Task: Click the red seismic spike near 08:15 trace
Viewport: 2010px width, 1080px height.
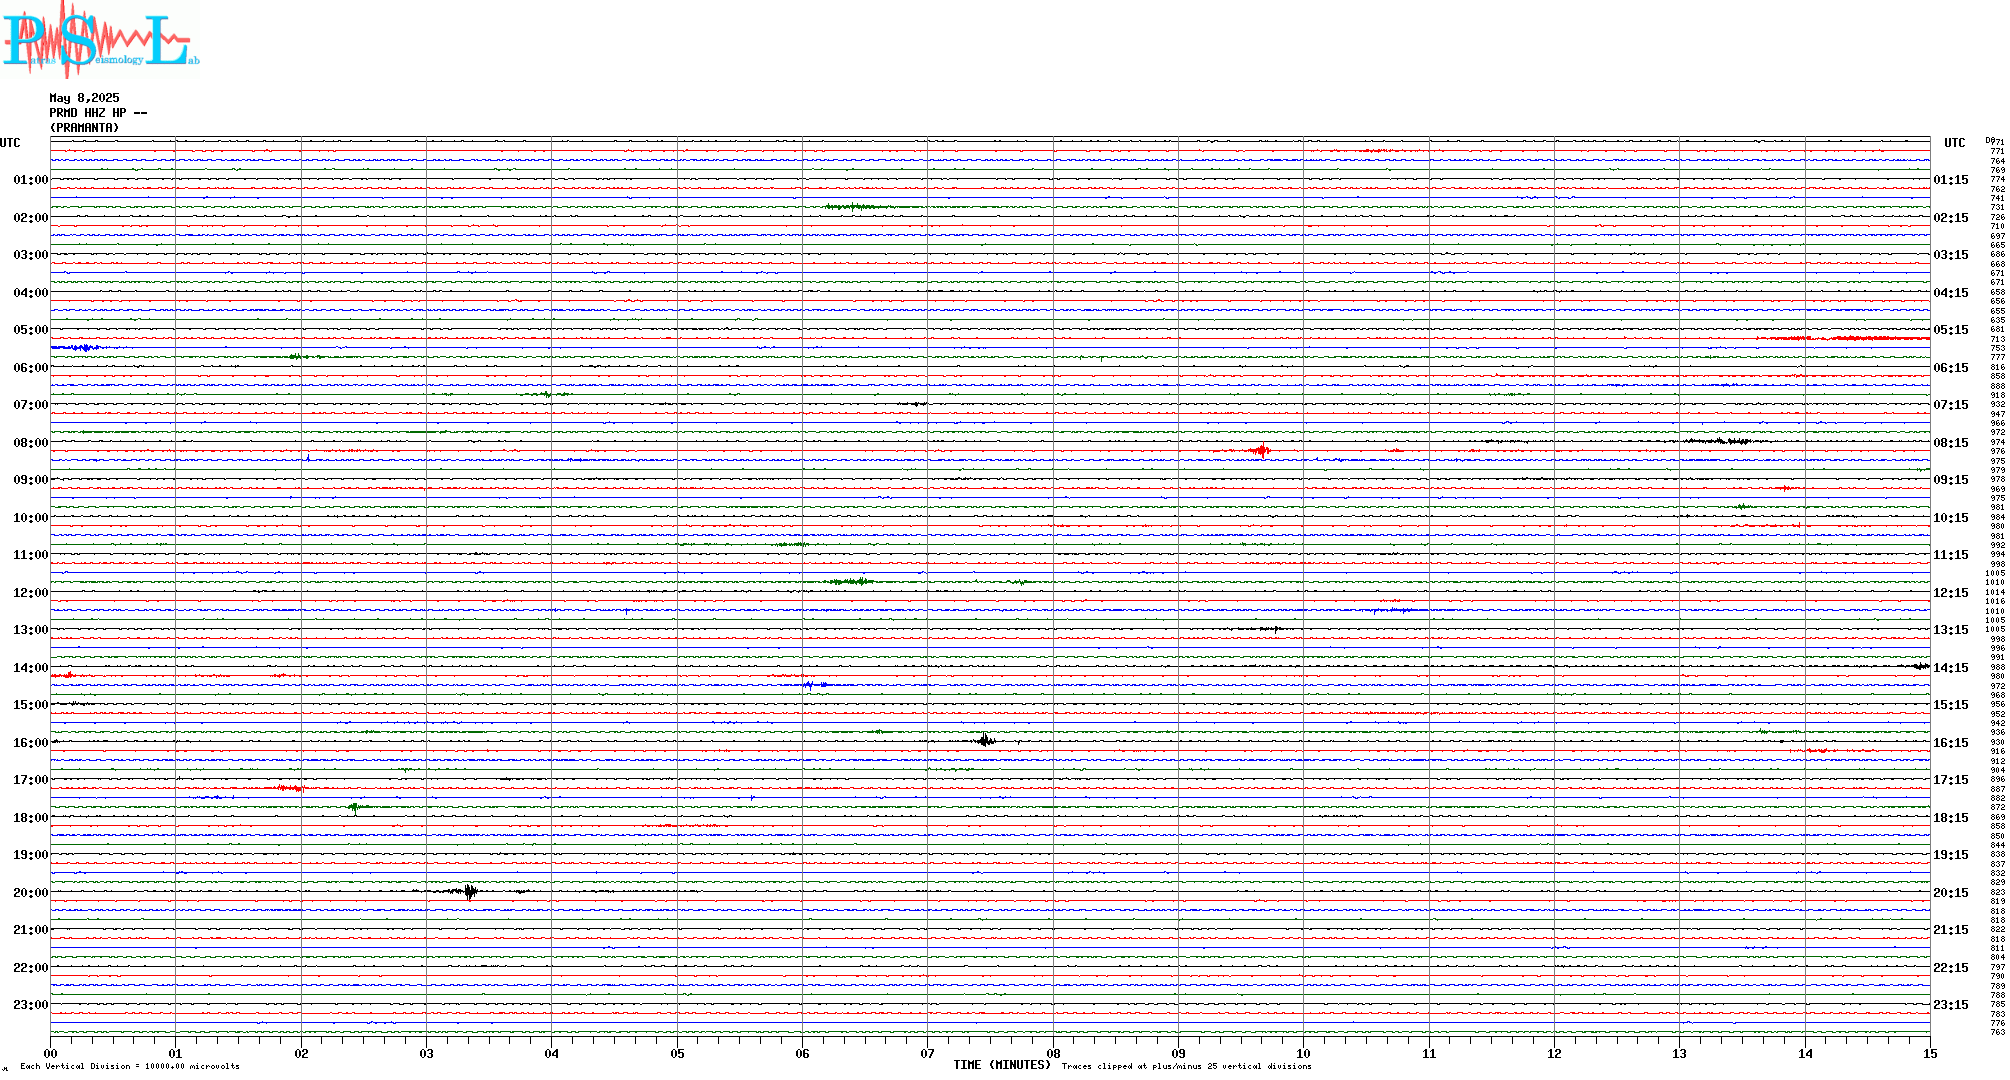Action: [x=1262, y=451]
